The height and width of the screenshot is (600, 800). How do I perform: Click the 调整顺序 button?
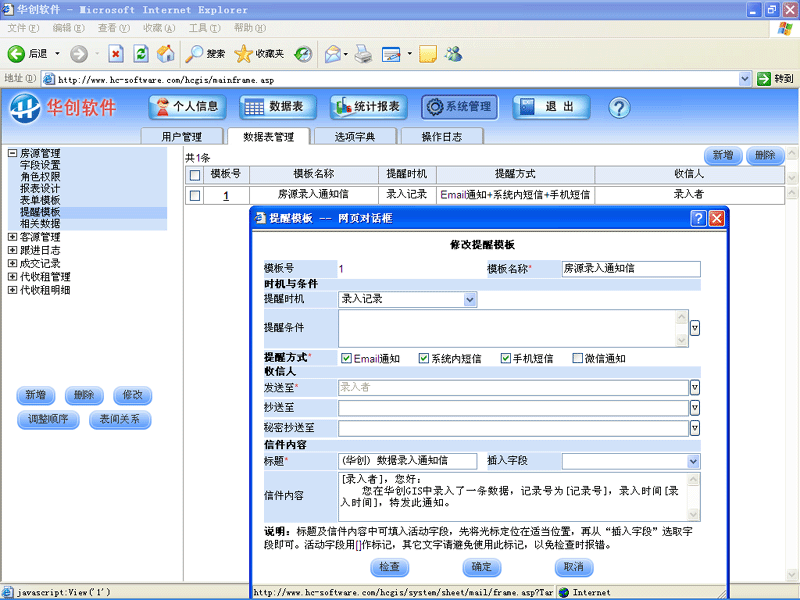pyautogui.click(x=48, y=419)
